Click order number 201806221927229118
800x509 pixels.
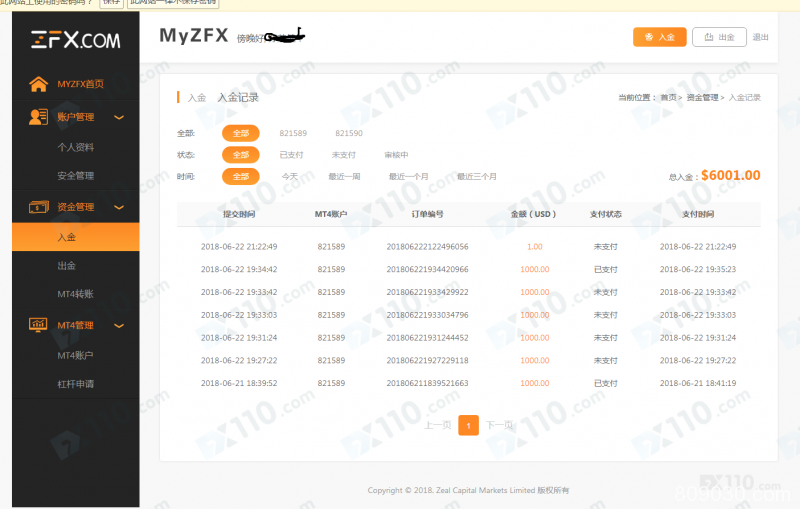coord(428,360)
